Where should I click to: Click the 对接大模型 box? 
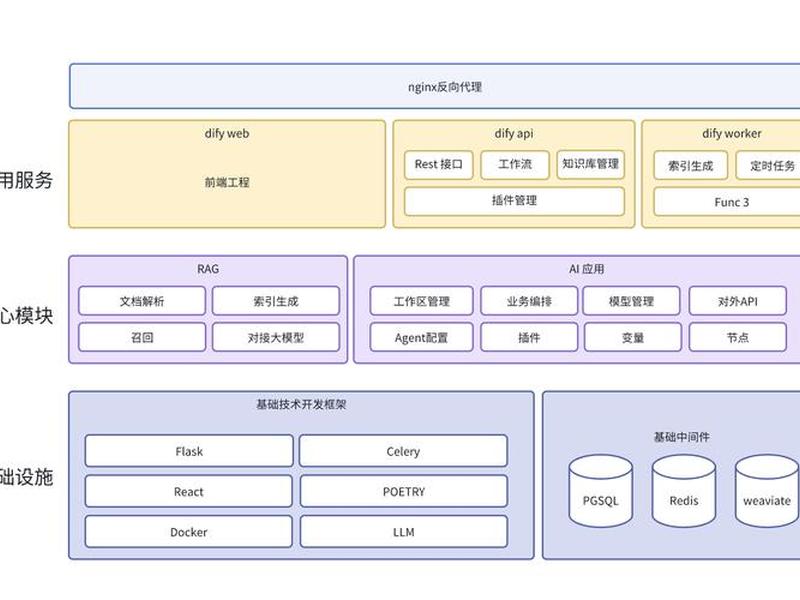click(x=276, y=337)
